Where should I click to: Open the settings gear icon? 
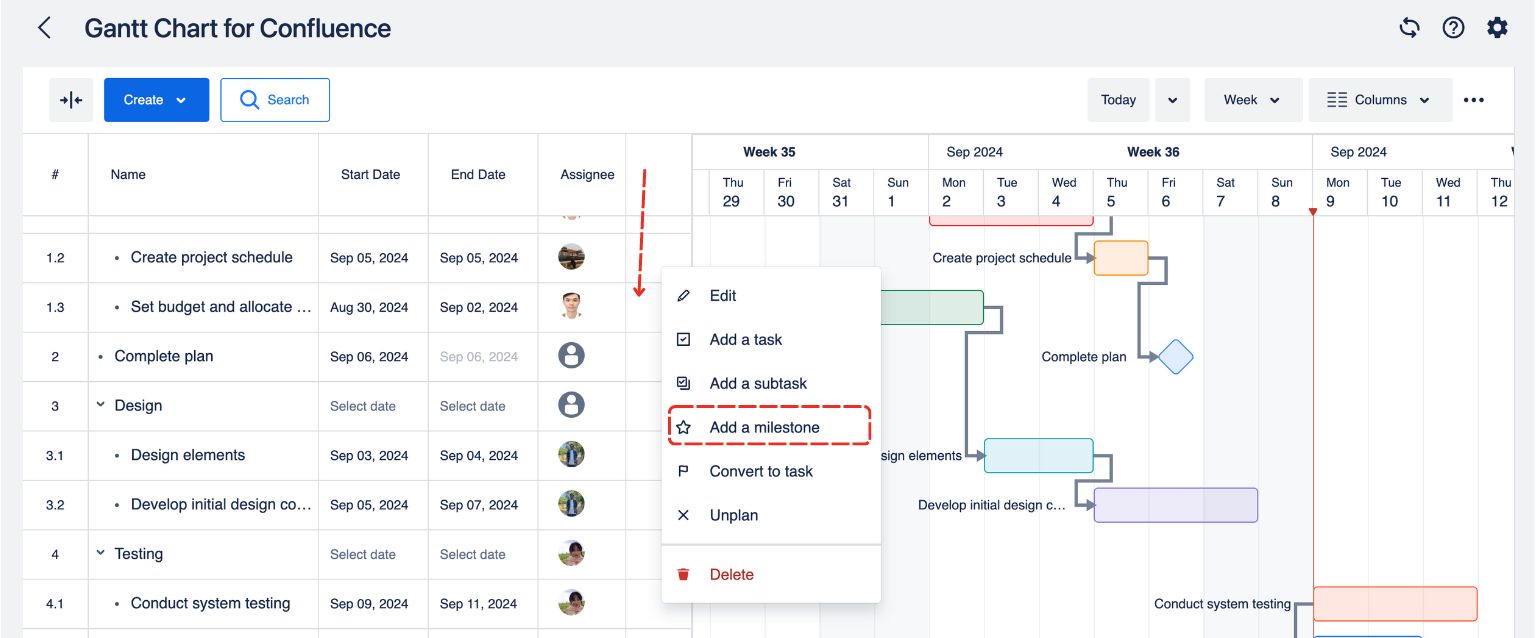[1497, 28]
